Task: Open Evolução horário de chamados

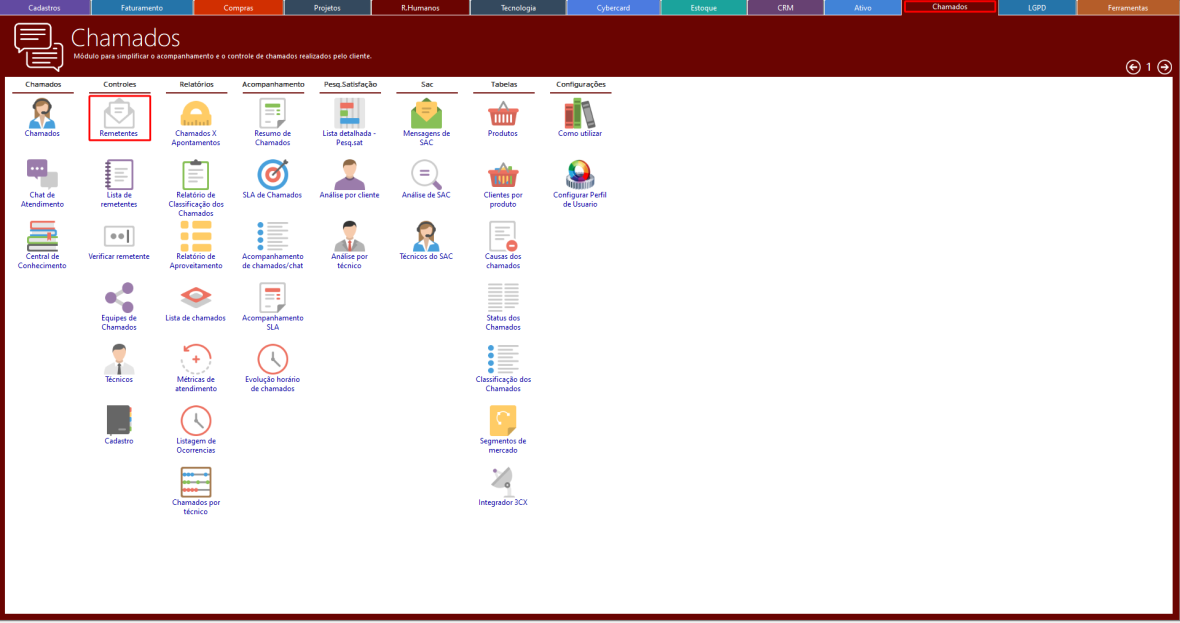Action: point(272,359)
